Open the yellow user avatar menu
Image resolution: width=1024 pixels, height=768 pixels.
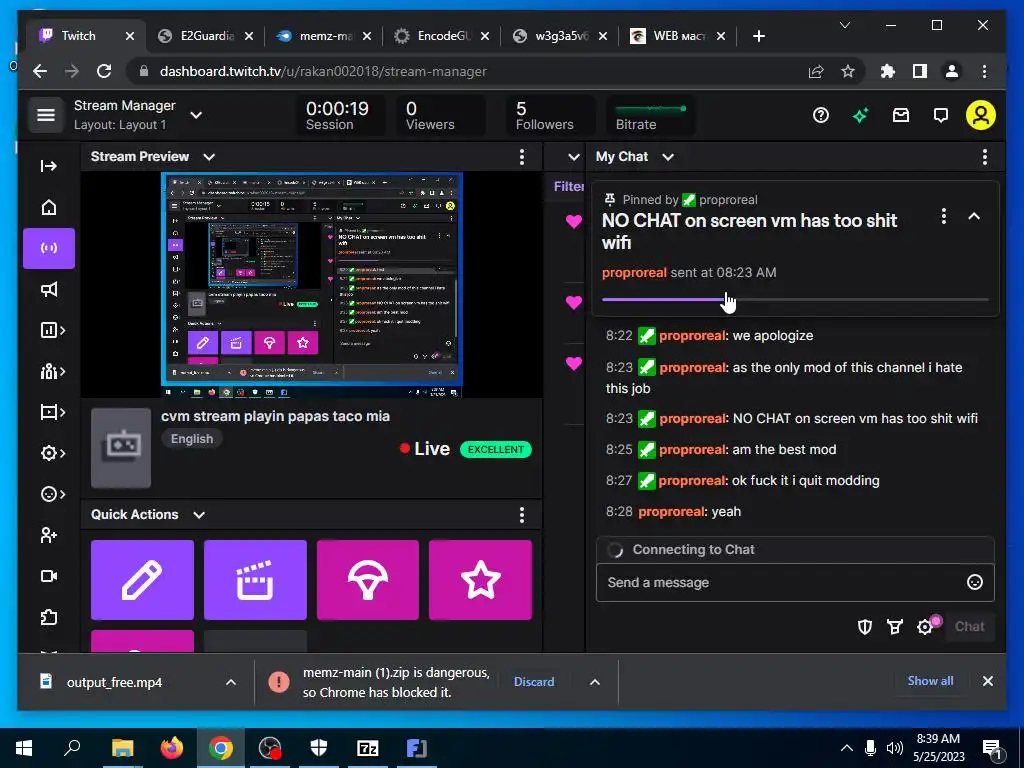(981, 115)
